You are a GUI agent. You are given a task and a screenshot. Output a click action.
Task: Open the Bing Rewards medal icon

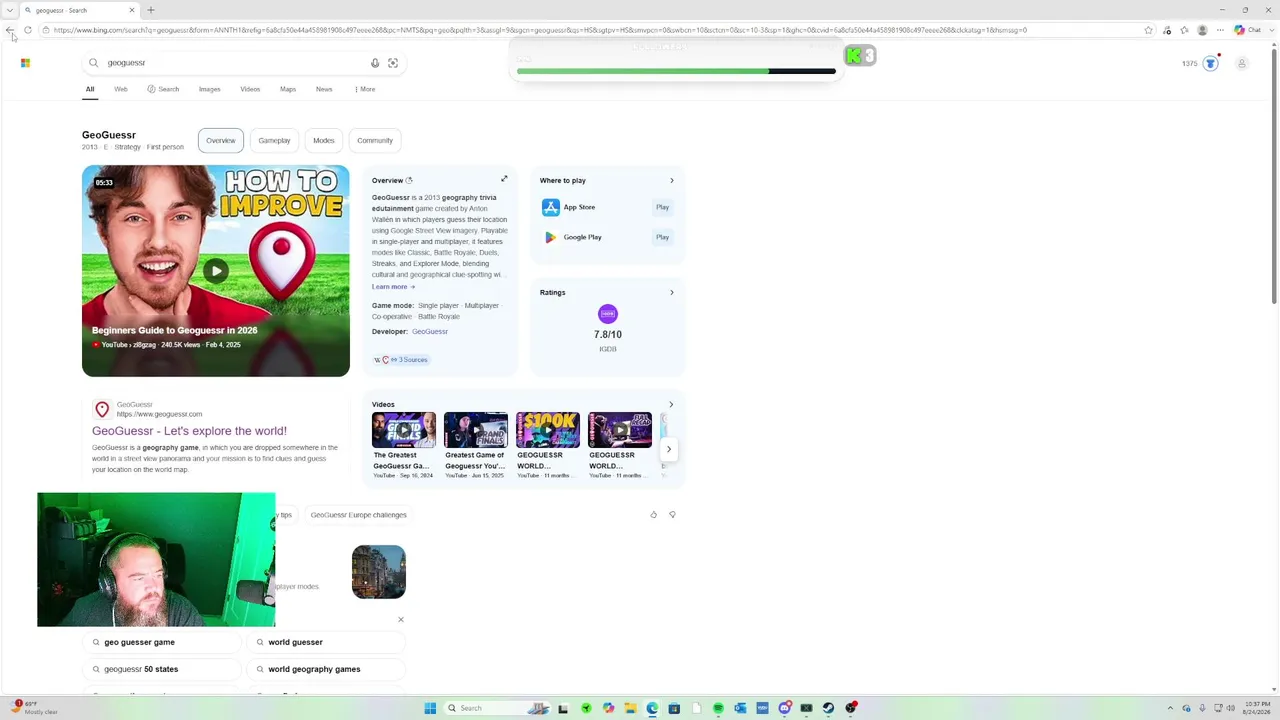tap(1210, 64)
